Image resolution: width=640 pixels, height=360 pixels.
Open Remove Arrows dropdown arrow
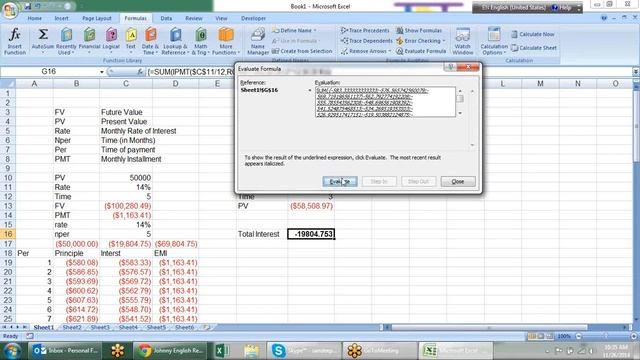(x=389, y=51)
